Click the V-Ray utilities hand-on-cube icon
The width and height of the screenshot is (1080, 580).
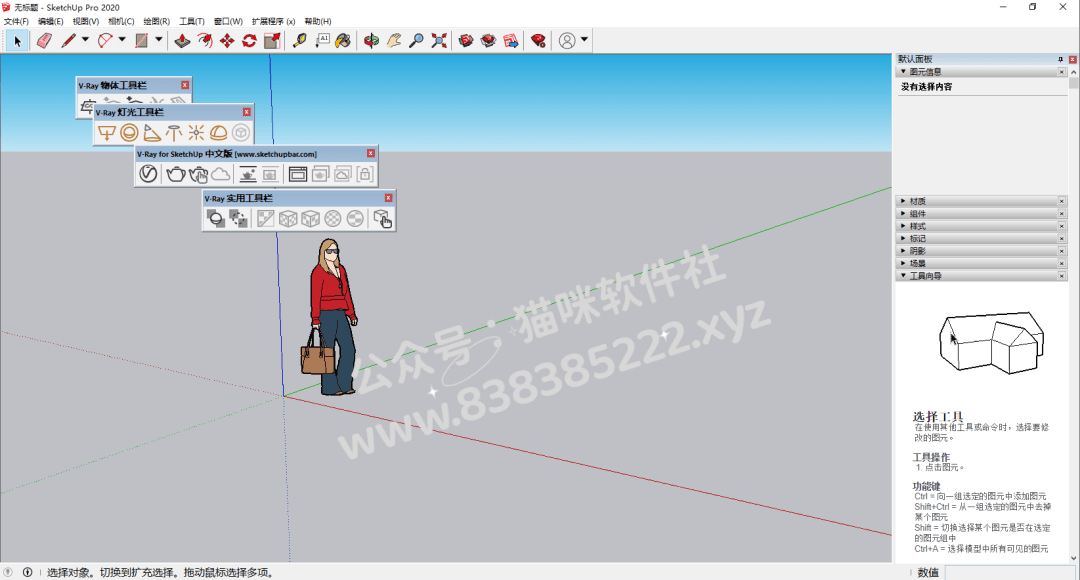pyautogui.click(x=382, y=218)
